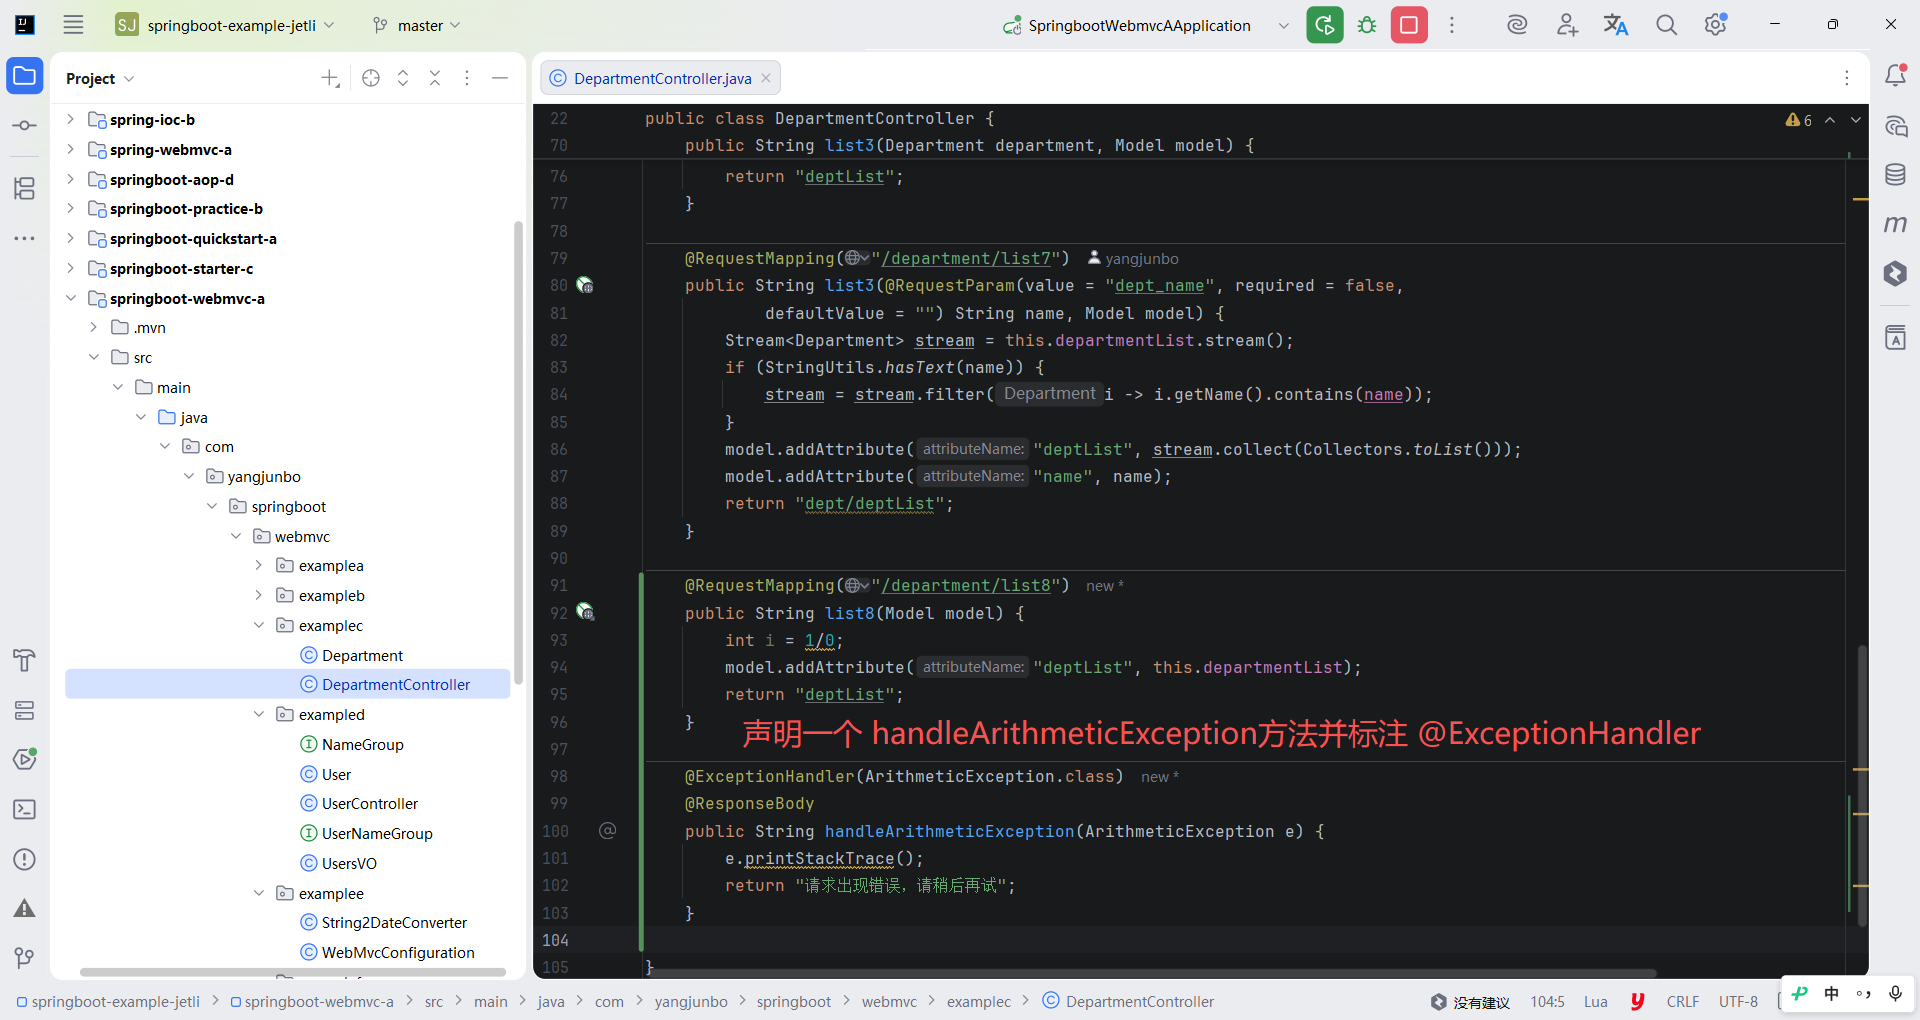Click the @ gutter icon at line 100
Viewport: 1920px width, 1020px height.
[x=607, y=831]
